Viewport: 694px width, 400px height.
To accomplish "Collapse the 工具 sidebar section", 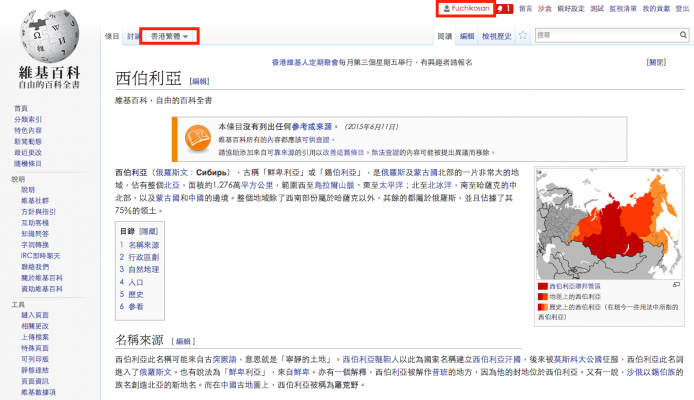I will (x=18, y=304).
